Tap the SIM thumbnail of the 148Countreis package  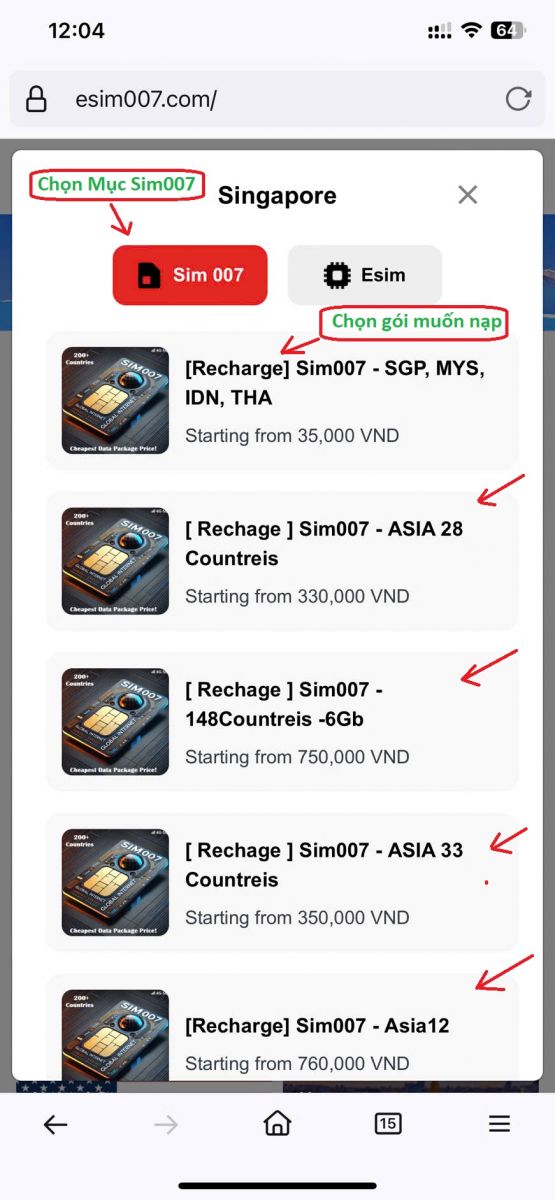click(115, 722)
